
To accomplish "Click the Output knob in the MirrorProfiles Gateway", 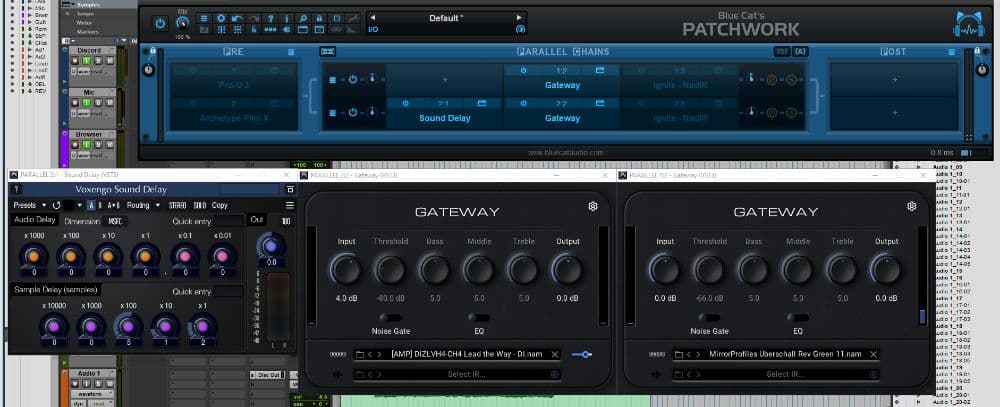I will point(886,270).
